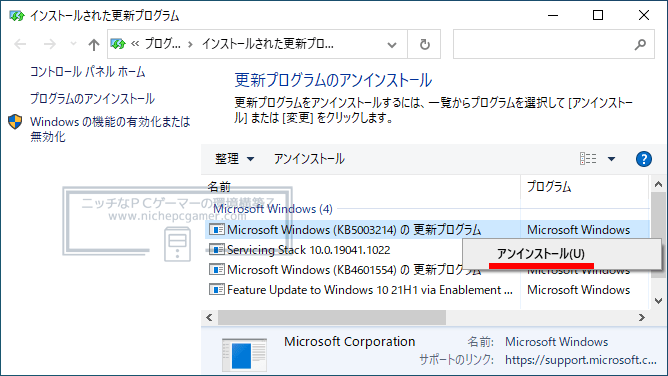Open the Control Panel Home link
The width and height of the screenshot is (668, 376).
[87, 72]
